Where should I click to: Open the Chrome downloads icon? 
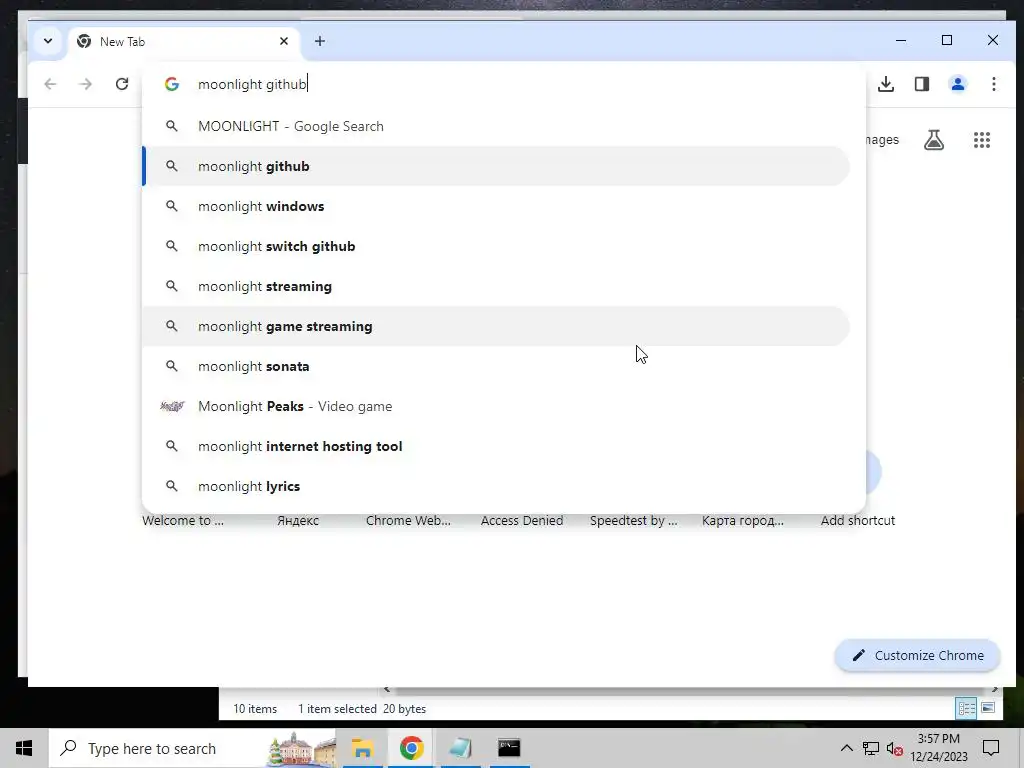[x=886, y=84]
